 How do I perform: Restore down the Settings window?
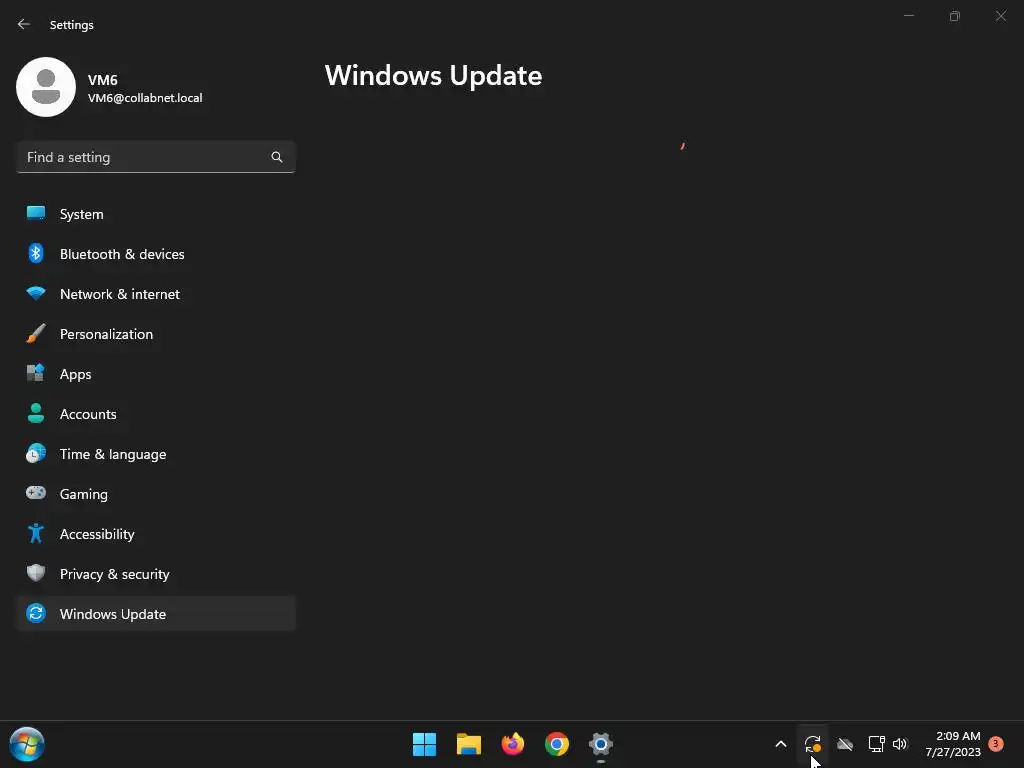coord(955,16)
